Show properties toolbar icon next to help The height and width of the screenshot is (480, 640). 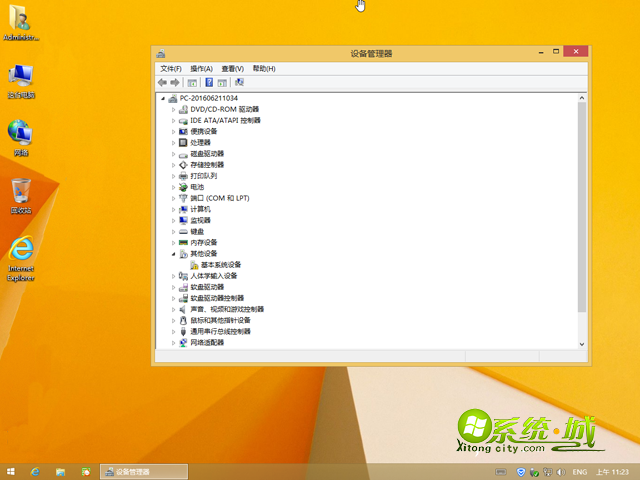[222, 83]
